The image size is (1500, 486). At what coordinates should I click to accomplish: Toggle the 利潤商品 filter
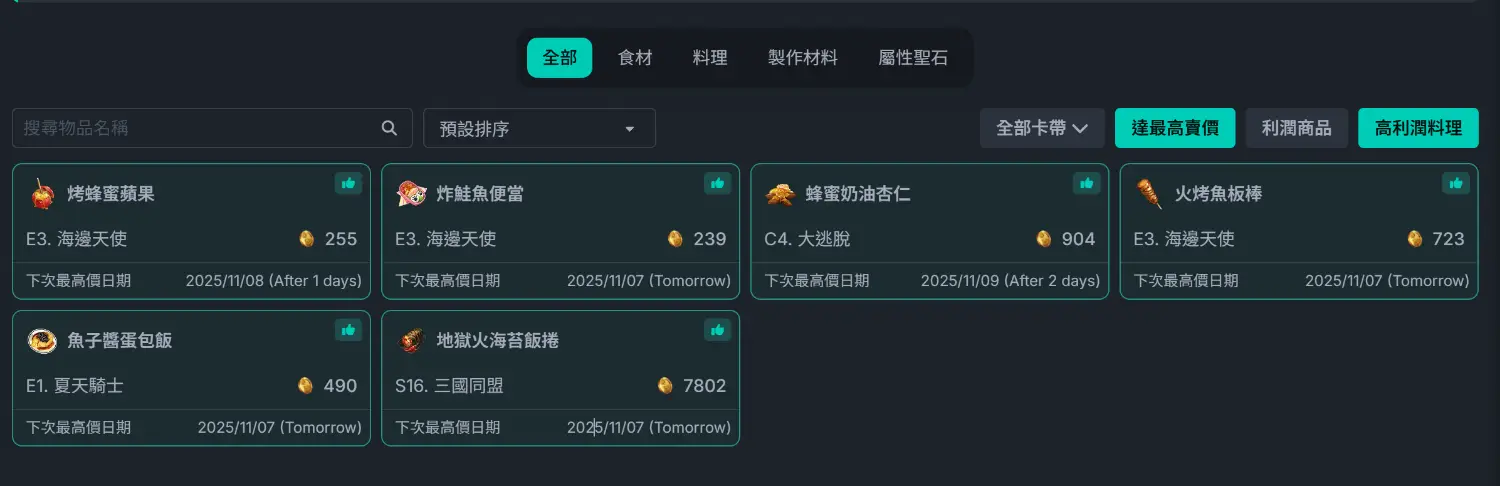[x=1296, y=128]
